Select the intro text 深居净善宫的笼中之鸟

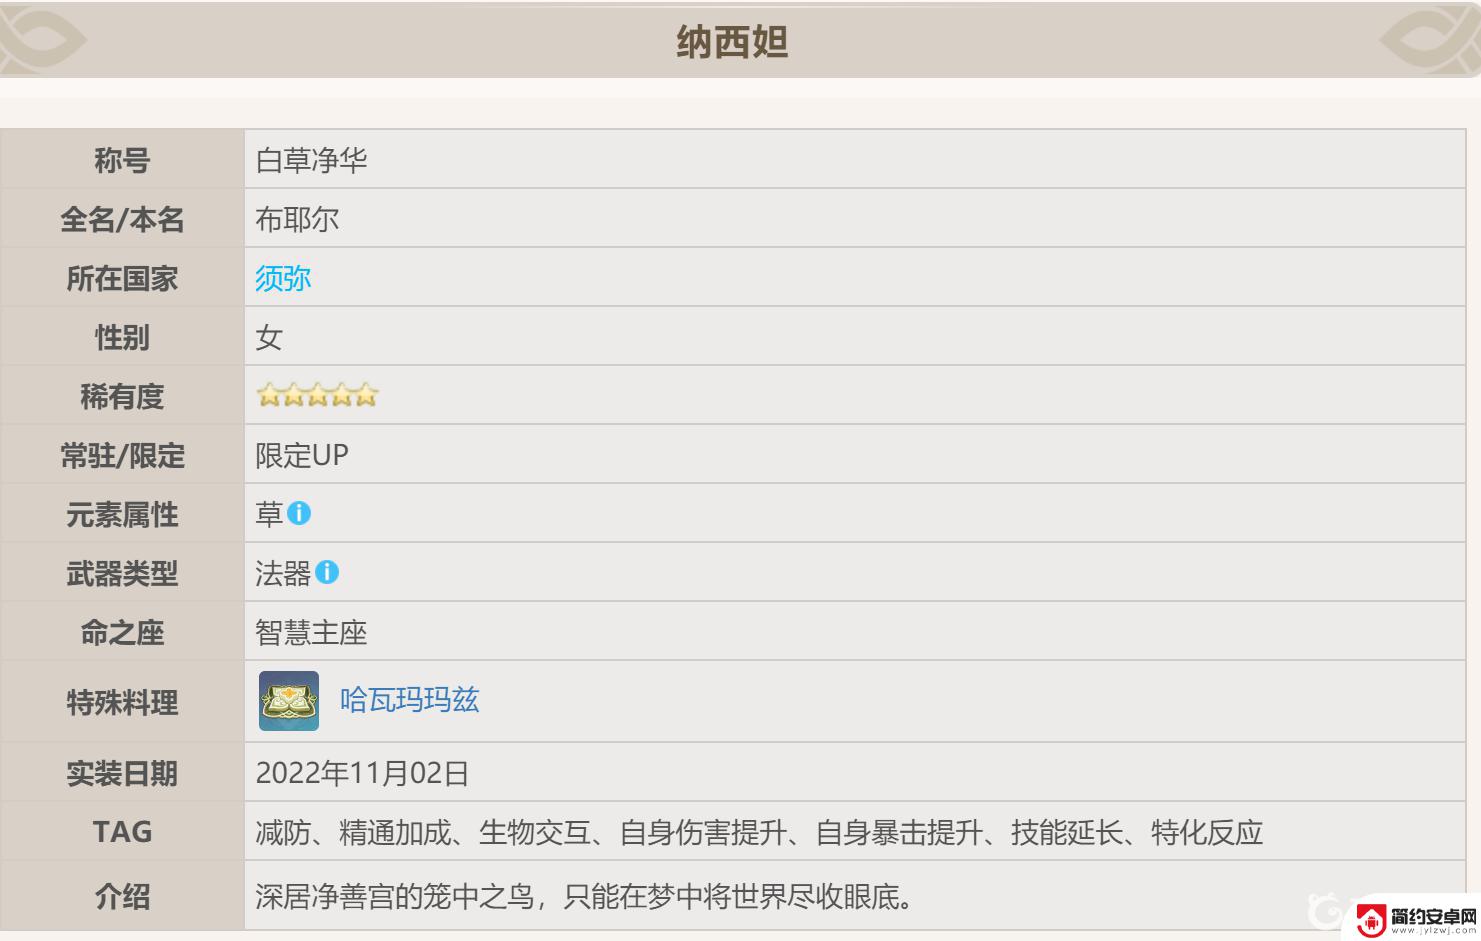pos(395,897)
